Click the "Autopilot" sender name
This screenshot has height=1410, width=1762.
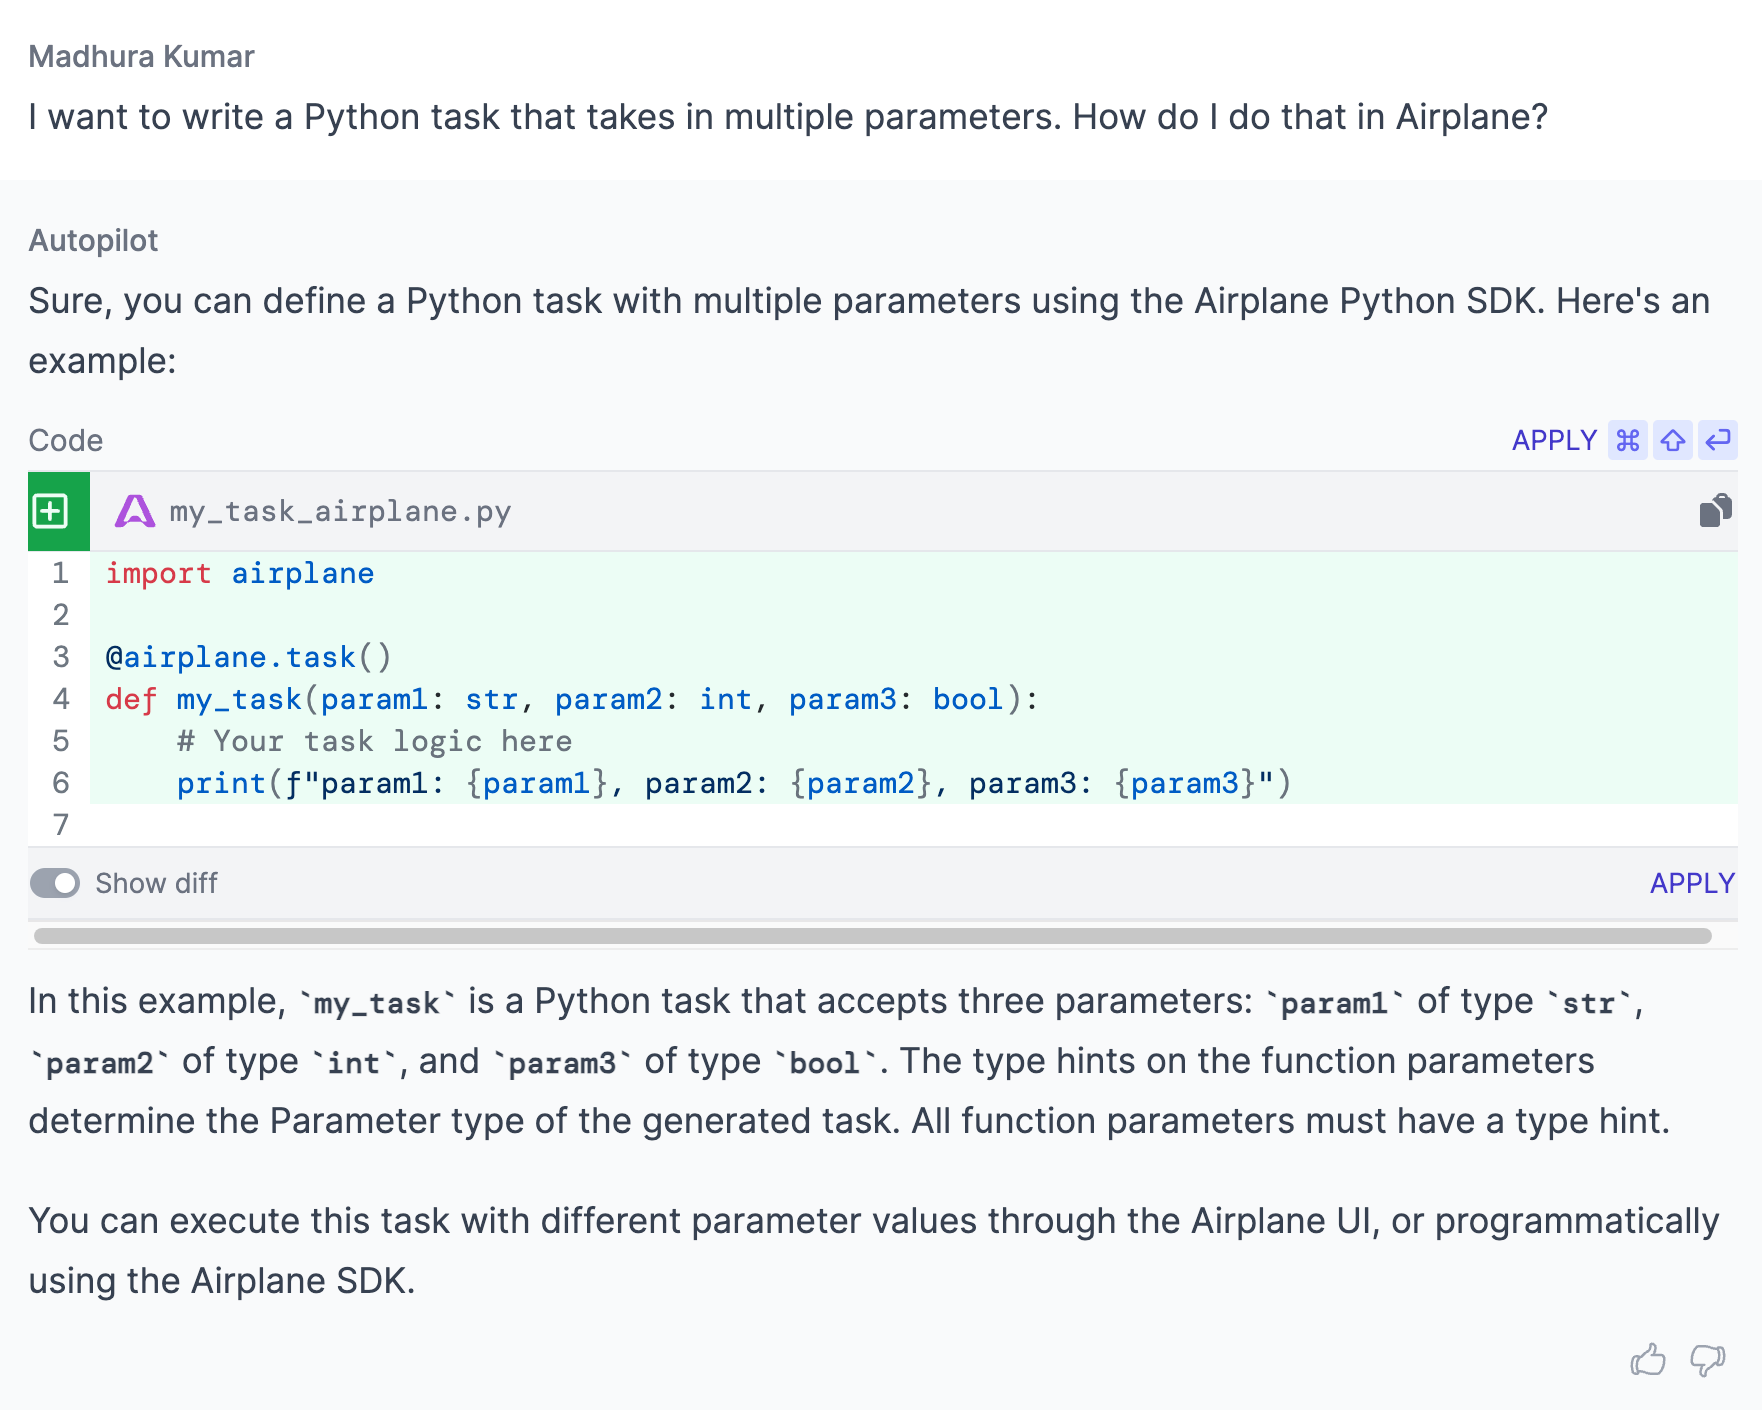tap(93, 240)
